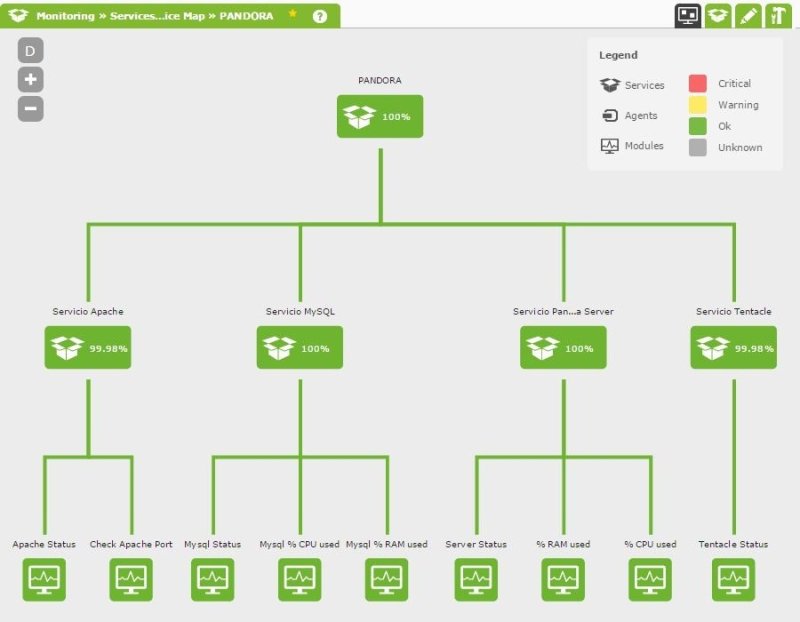Image resolution: width=800 pixels, height=622 pixels.
Task: Click the Mysql Status label text
Action: tap(213, 544)
